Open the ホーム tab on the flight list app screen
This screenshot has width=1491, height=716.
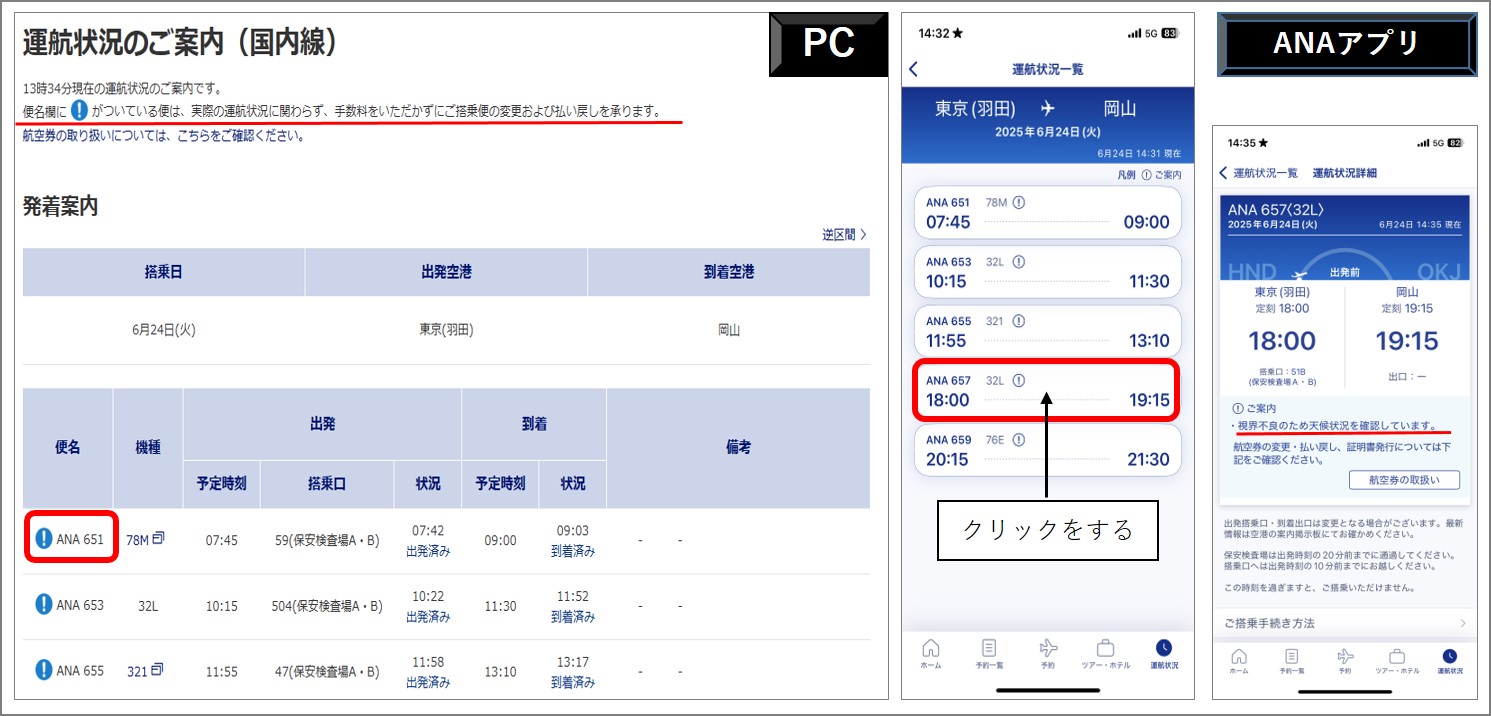931,653
